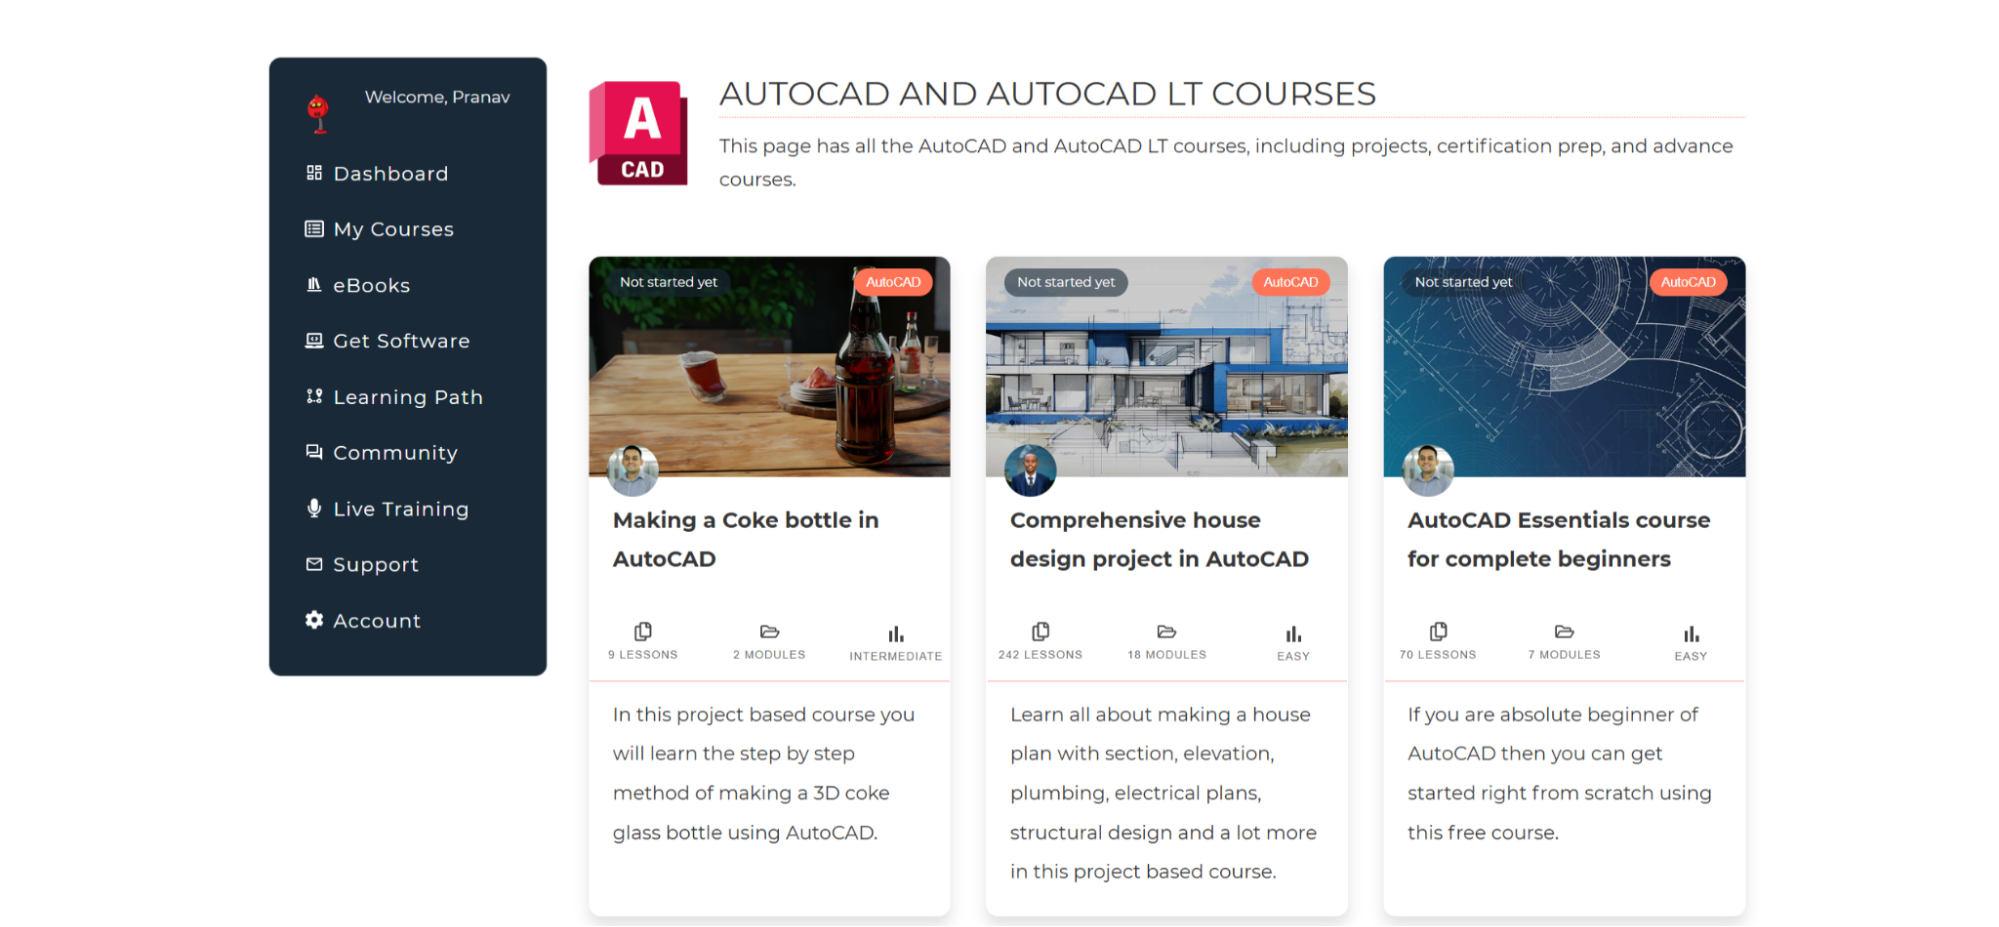
Task: Click the house design course thumbnail image
Action: pyautogui.click(x=1166, y=366)
